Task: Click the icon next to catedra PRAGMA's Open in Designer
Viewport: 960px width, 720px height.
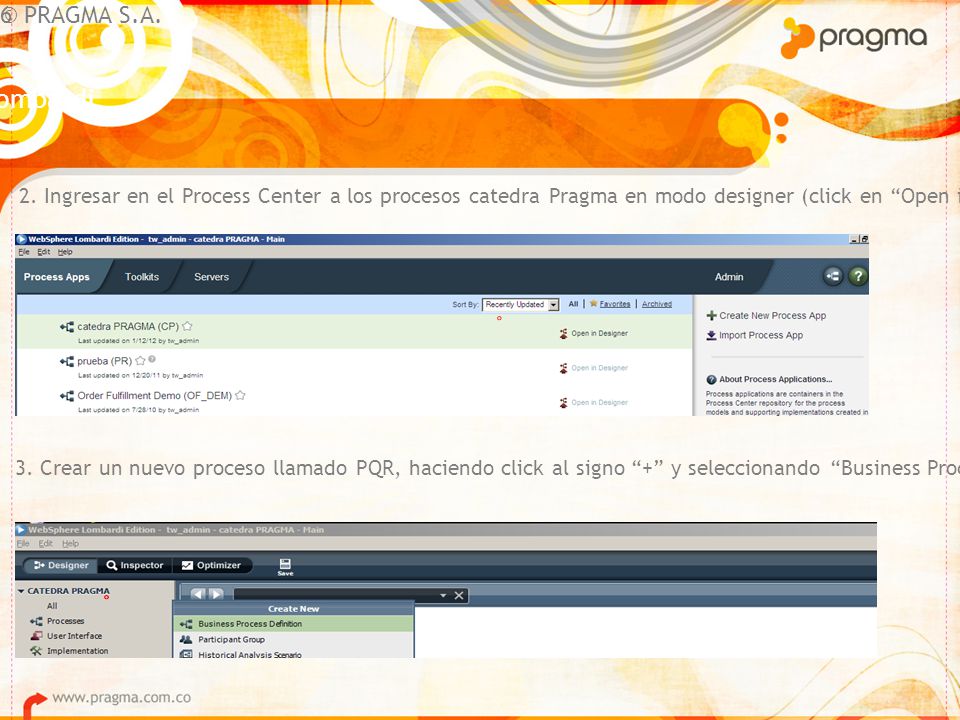Action: click(563, 334)
